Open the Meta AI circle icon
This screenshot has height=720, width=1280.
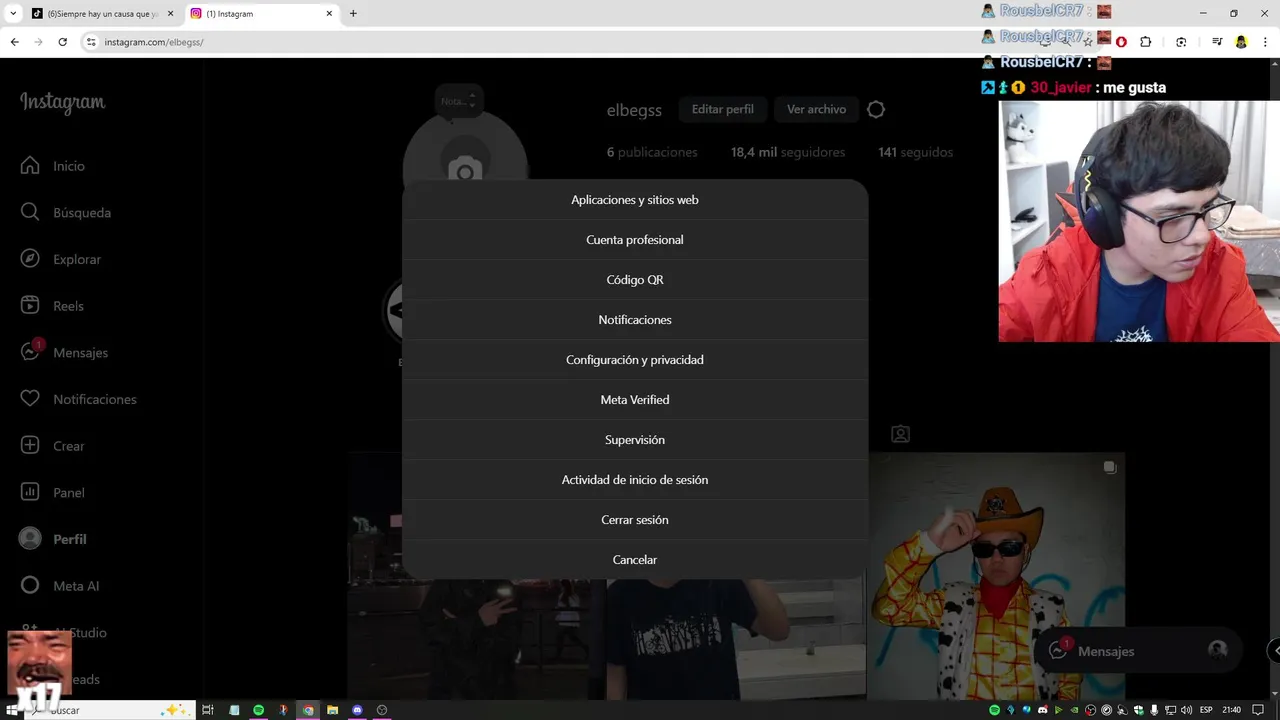tap(30, 585)
